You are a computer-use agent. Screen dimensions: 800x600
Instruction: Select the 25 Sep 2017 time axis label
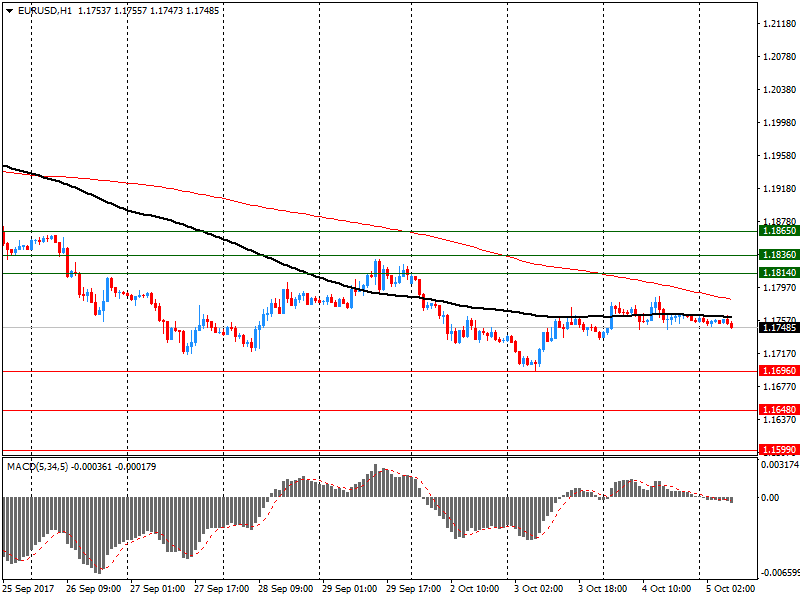tap(29, 589)
